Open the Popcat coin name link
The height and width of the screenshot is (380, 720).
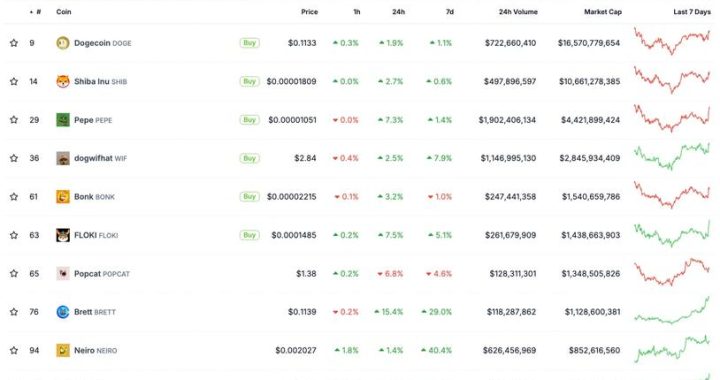pyautogui.click(x=87, y=274)
